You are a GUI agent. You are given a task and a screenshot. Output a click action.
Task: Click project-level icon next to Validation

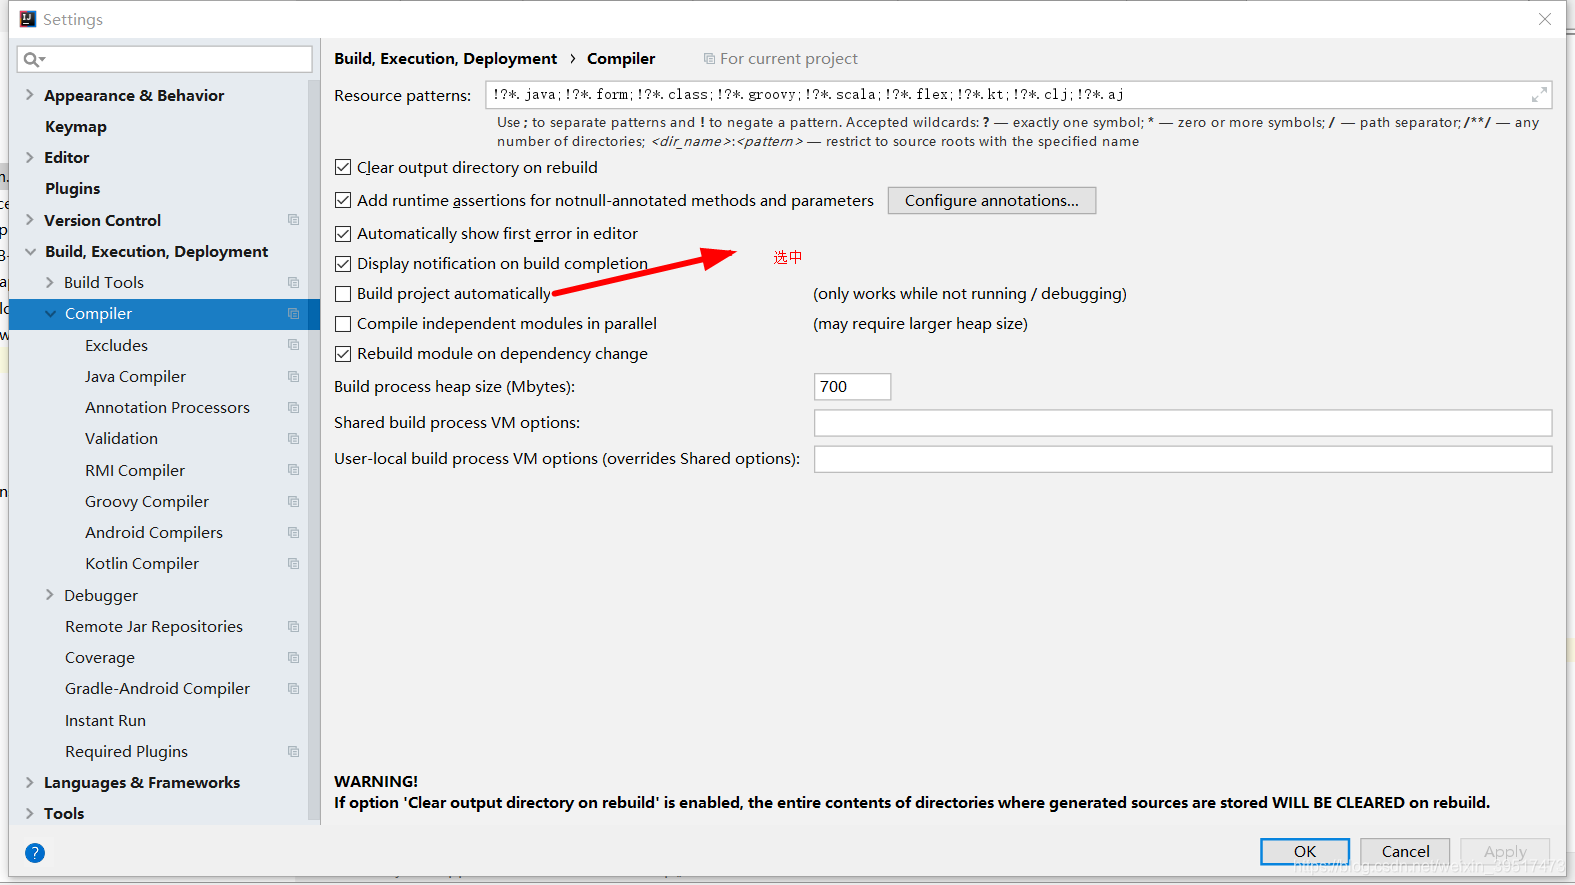[293, 439]
